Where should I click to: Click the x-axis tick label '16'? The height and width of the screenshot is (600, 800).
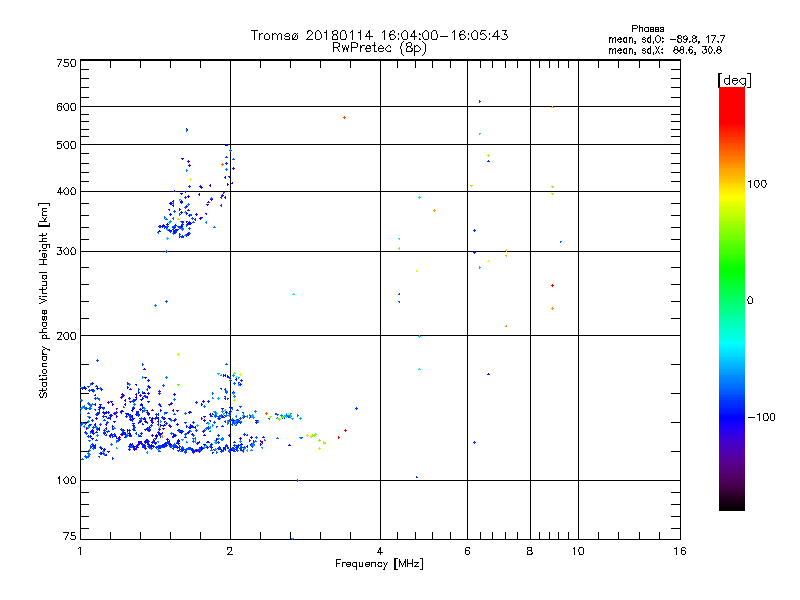680,551
